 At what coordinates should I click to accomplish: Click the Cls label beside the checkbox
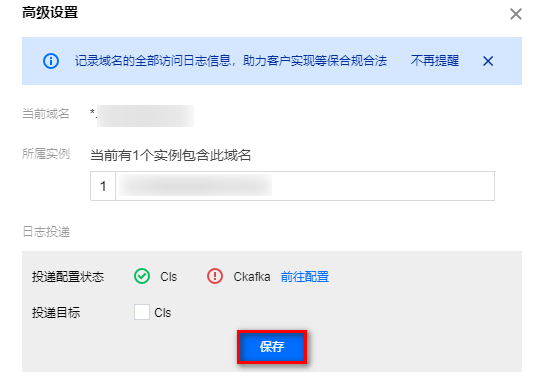pyautogui.click(x=162, y=313)
